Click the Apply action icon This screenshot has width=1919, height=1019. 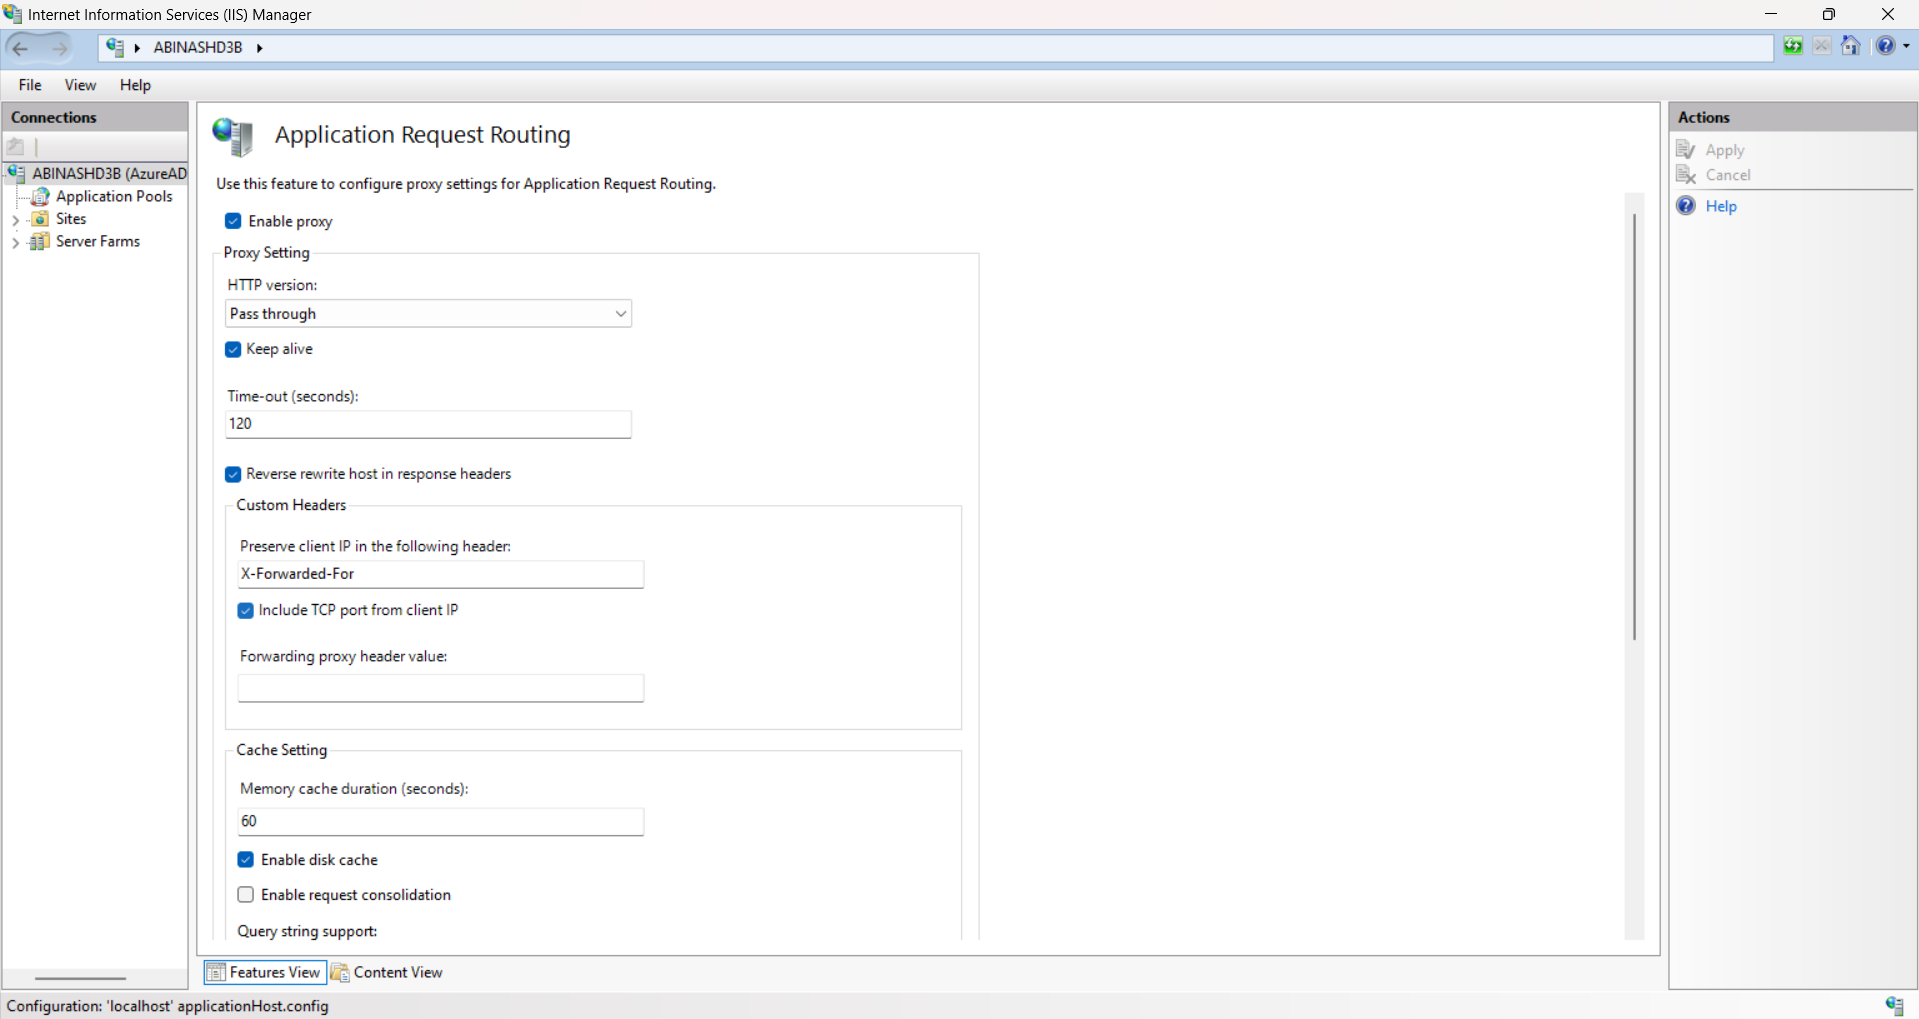pos(1686,149)
